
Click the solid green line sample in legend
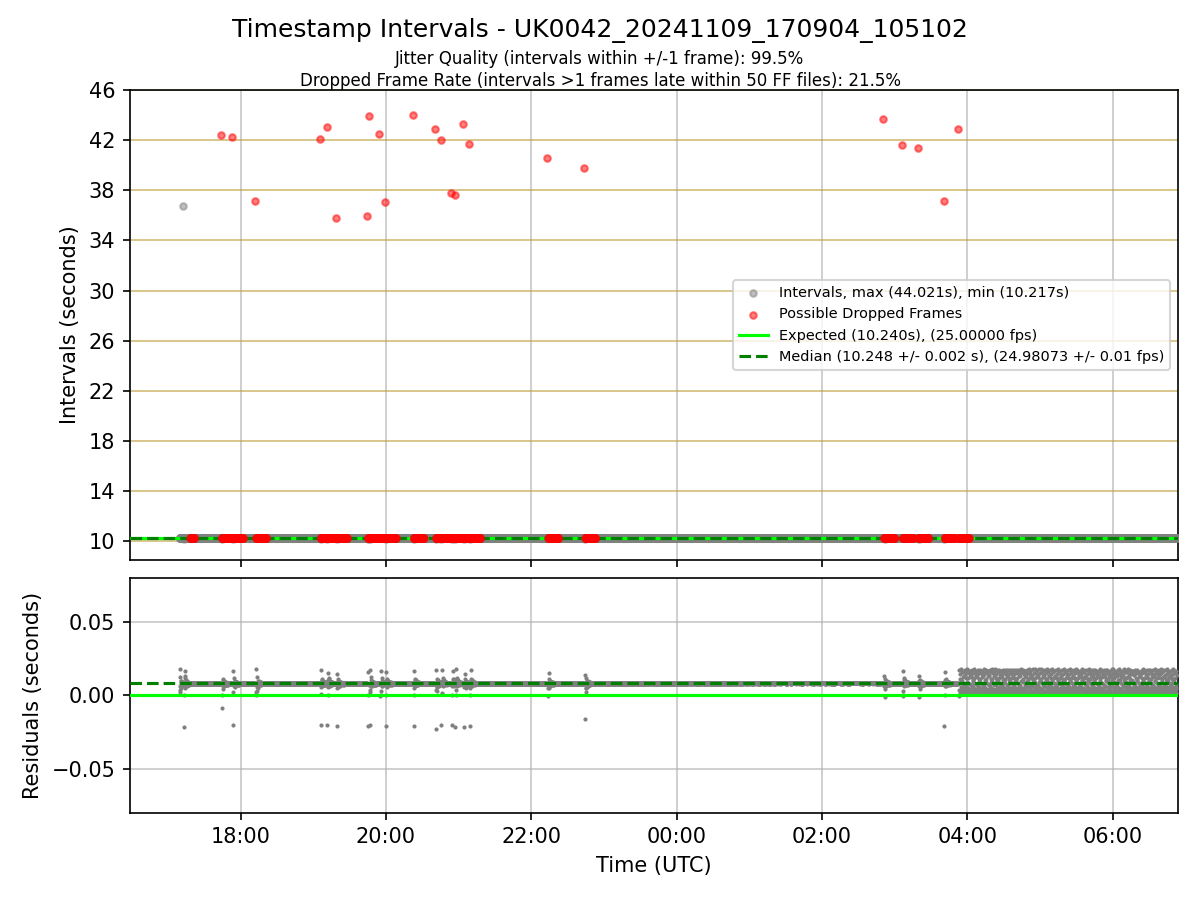click(x=754, y=335)
